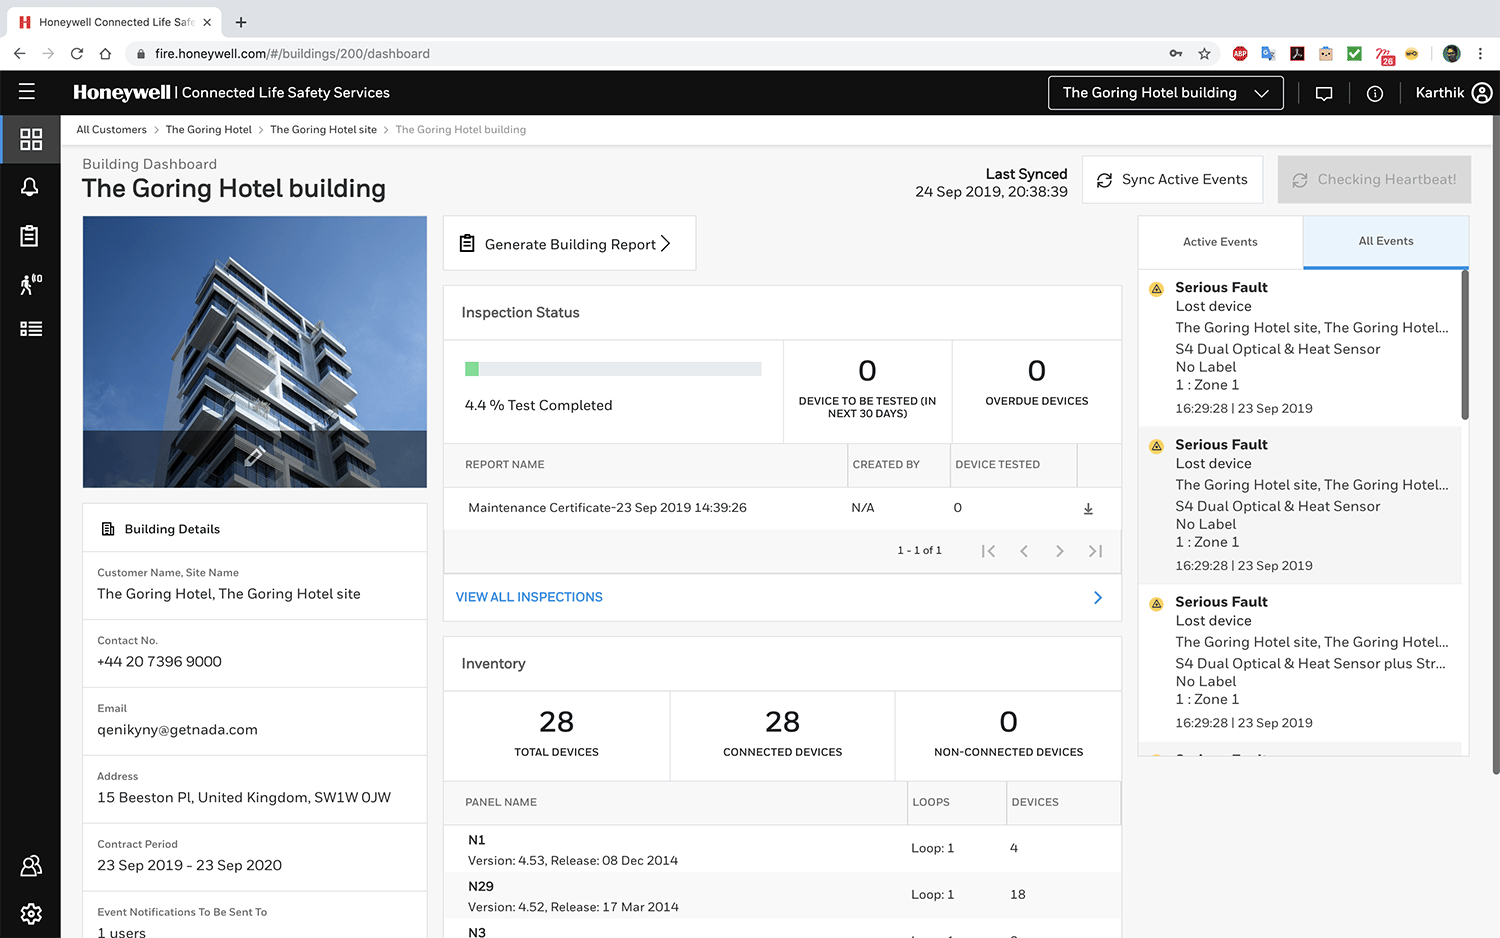Click email qenikyny@getnada.com

pyautogui.click(x=177, y=730)
